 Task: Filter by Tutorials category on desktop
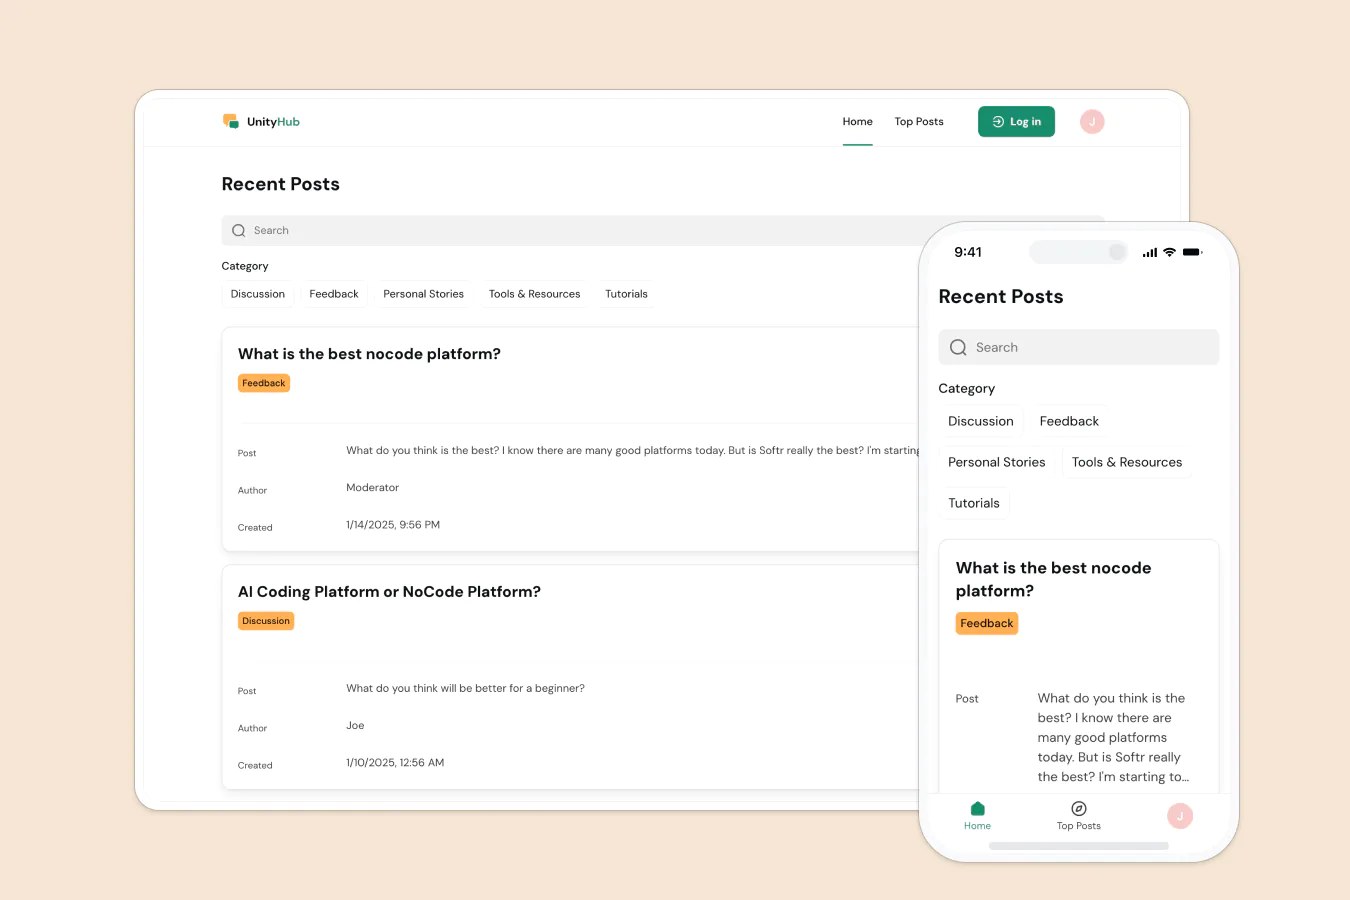click(x=626, y=294)
